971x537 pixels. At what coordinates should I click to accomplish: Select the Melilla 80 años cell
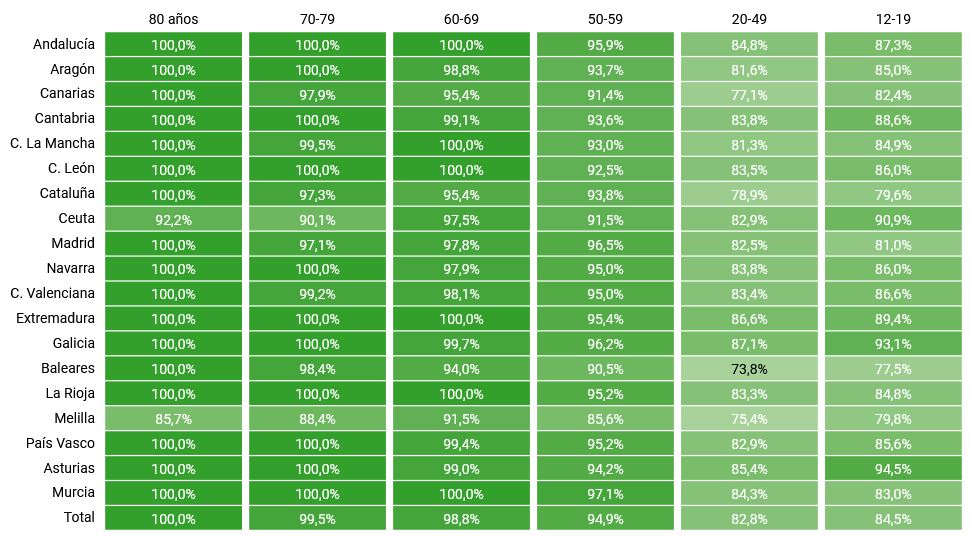(173, 418)
